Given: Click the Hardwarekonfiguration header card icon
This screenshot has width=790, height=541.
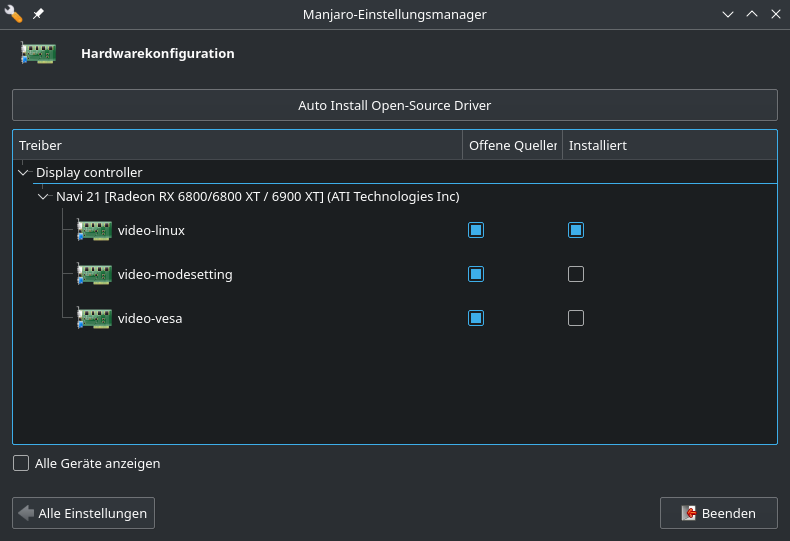Looking at the screenshot, I should pos(38,54).
